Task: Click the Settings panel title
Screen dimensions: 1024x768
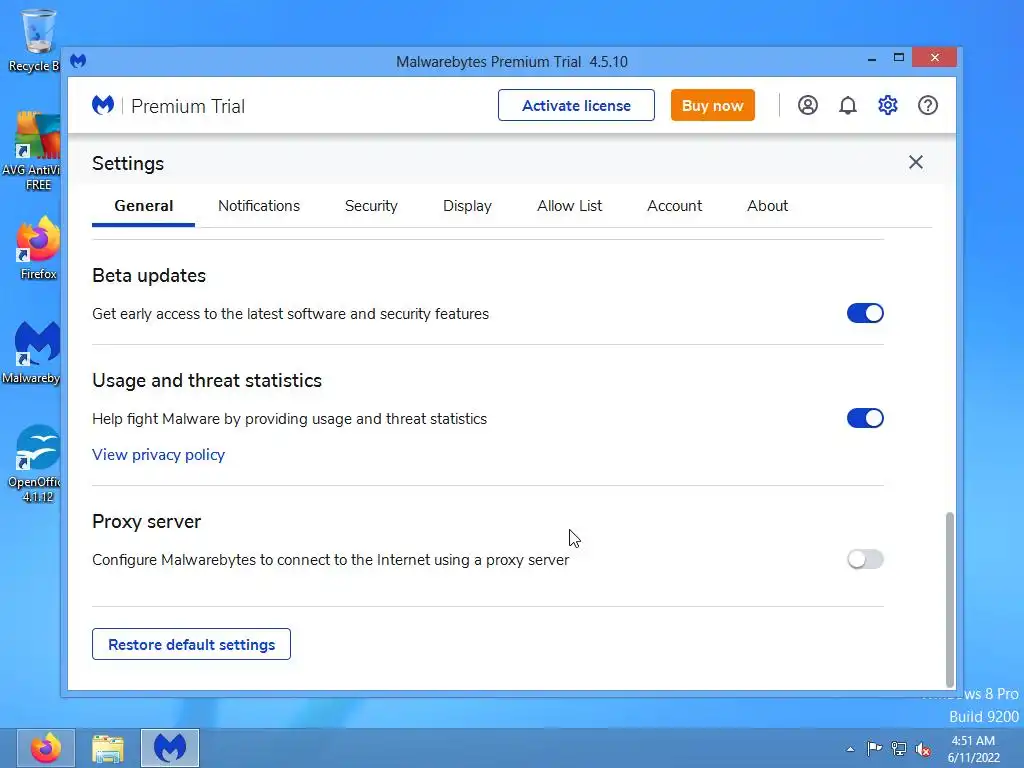Action: (x=128, y=163)
